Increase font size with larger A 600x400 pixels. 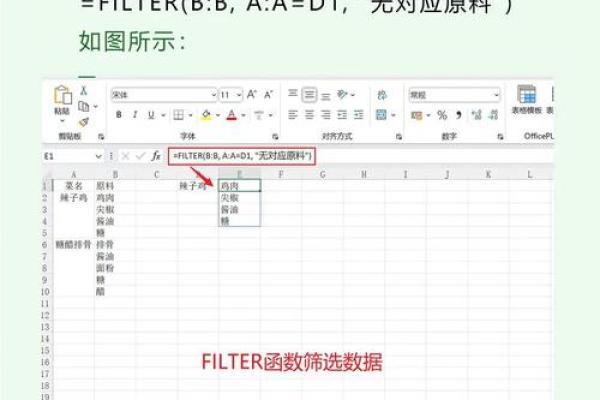[251, 95]
